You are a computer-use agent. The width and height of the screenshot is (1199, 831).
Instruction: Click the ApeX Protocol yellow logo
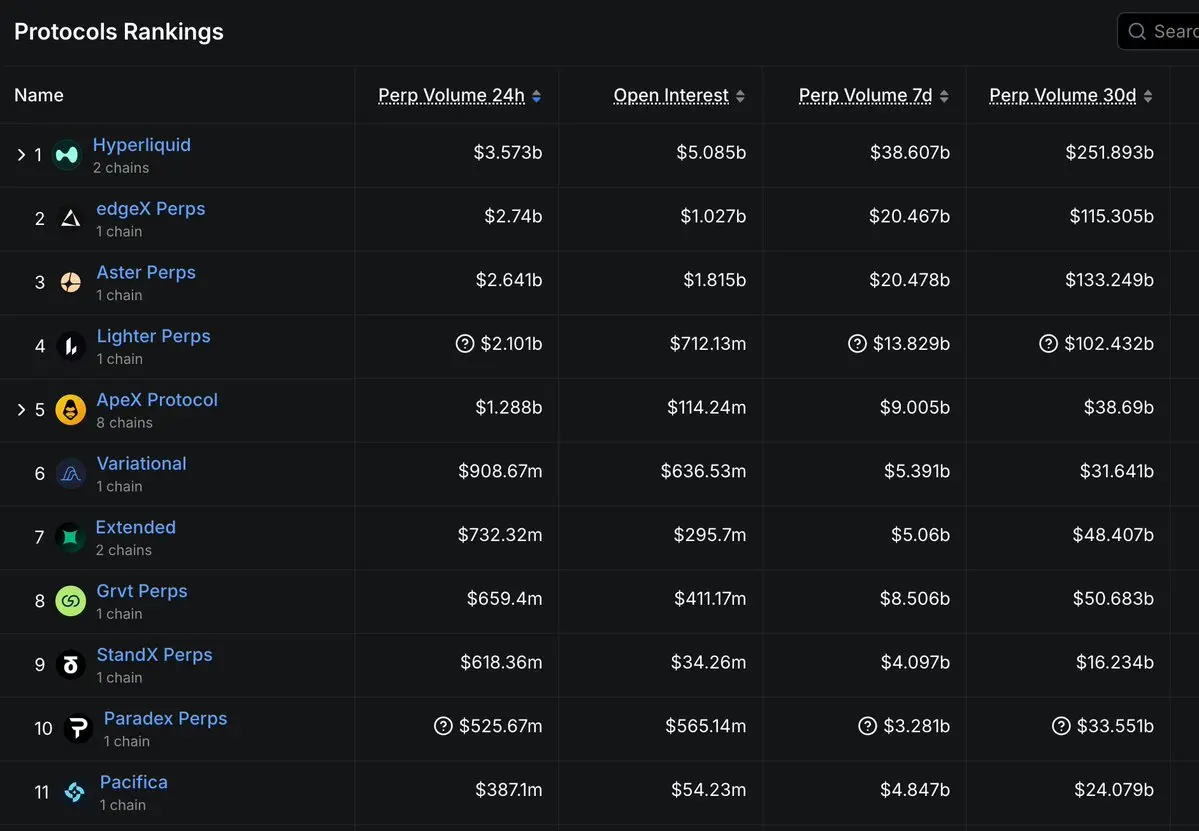[x=70, y=409]
